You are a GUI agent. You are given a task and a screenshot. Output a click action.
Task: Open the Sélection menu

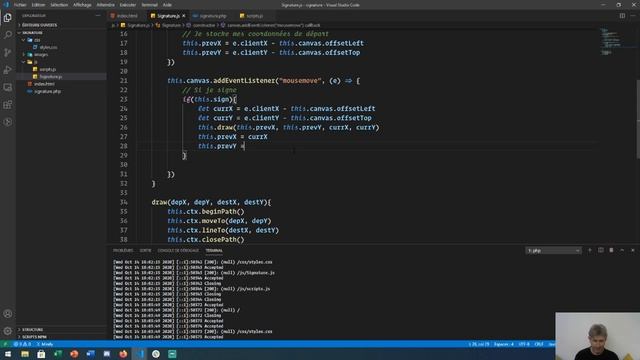tap(59, 5)
